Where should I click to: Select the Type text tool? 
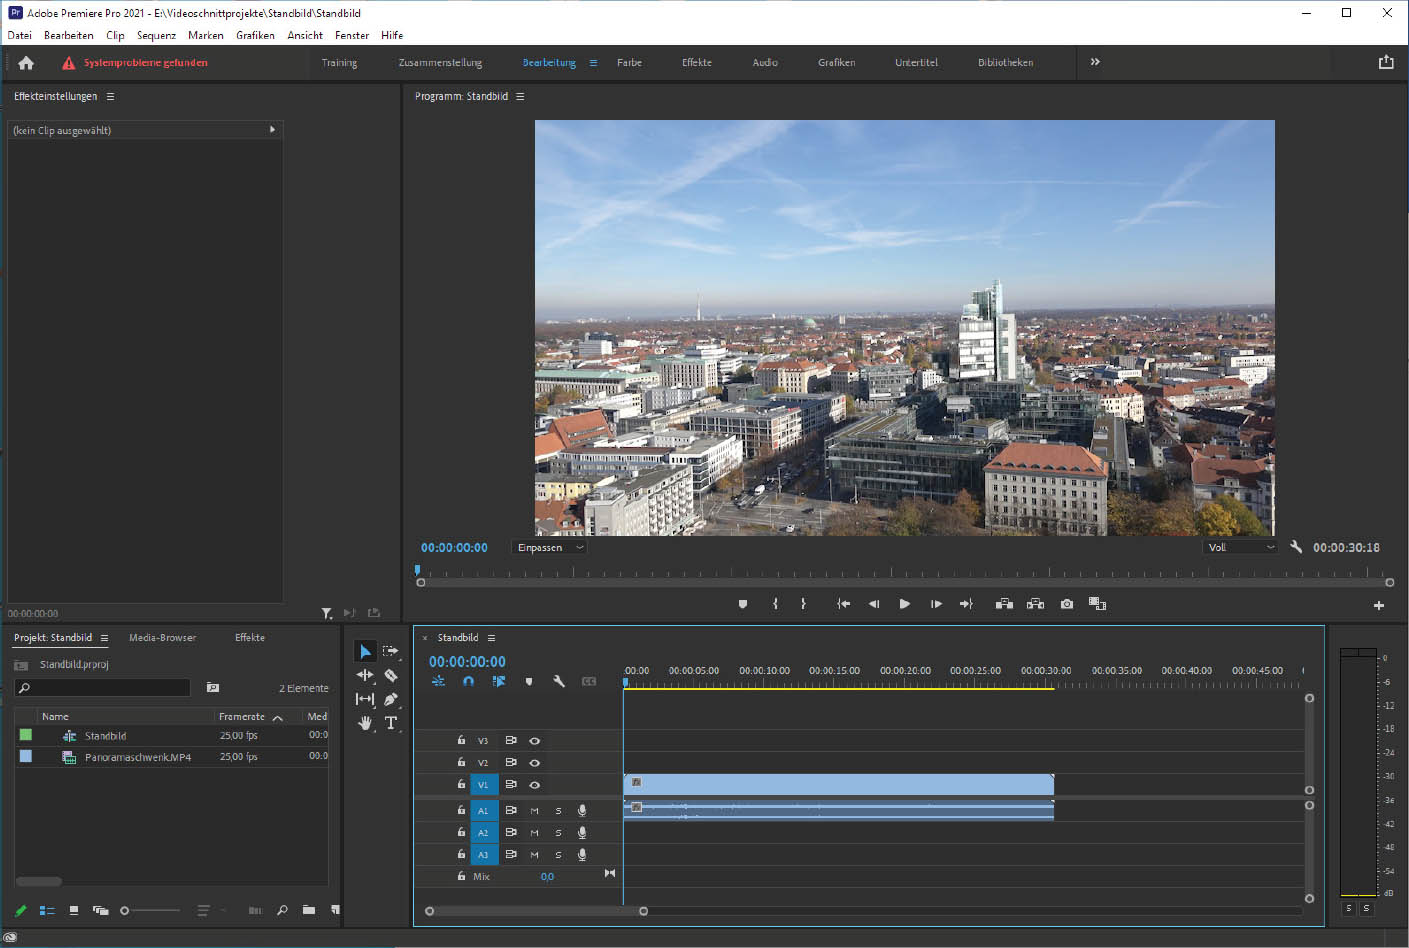(391, 723)
